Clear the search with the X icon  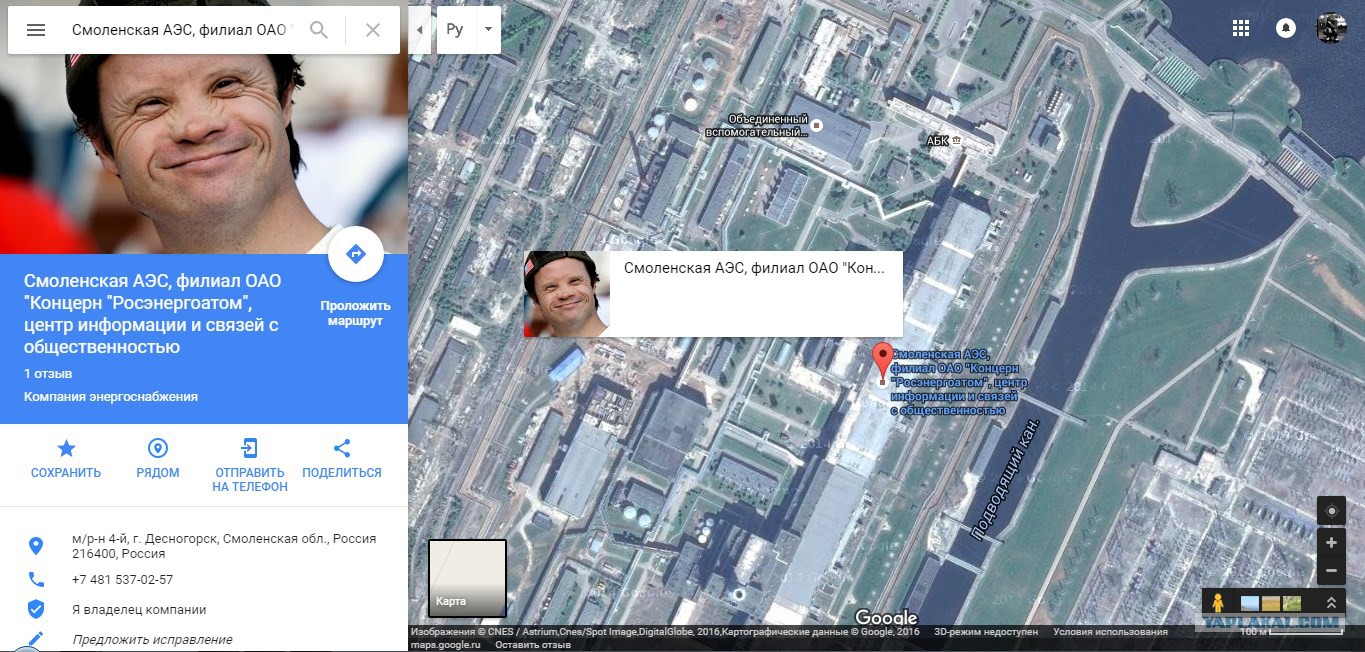(x=373, y=30)
